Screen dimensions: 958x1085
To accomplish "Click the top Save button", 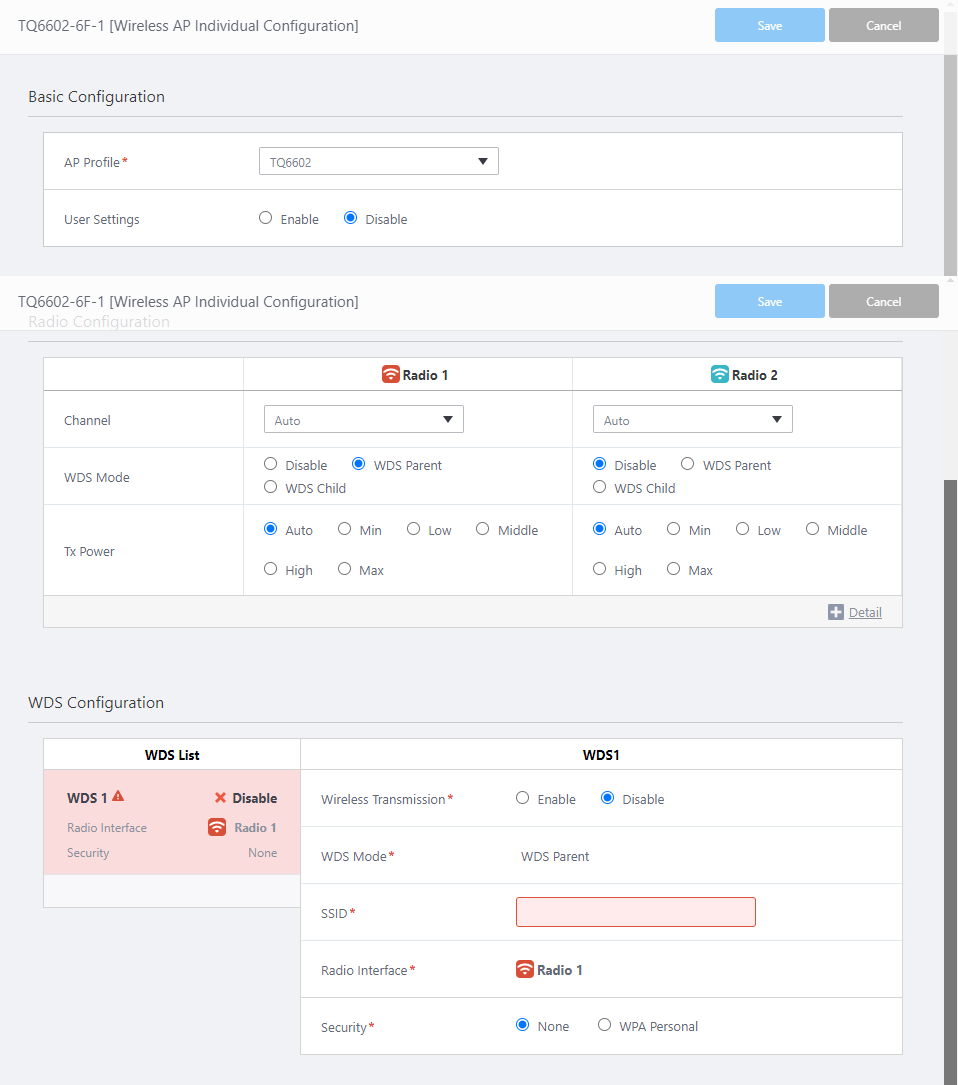I will [x=770, y=25].
